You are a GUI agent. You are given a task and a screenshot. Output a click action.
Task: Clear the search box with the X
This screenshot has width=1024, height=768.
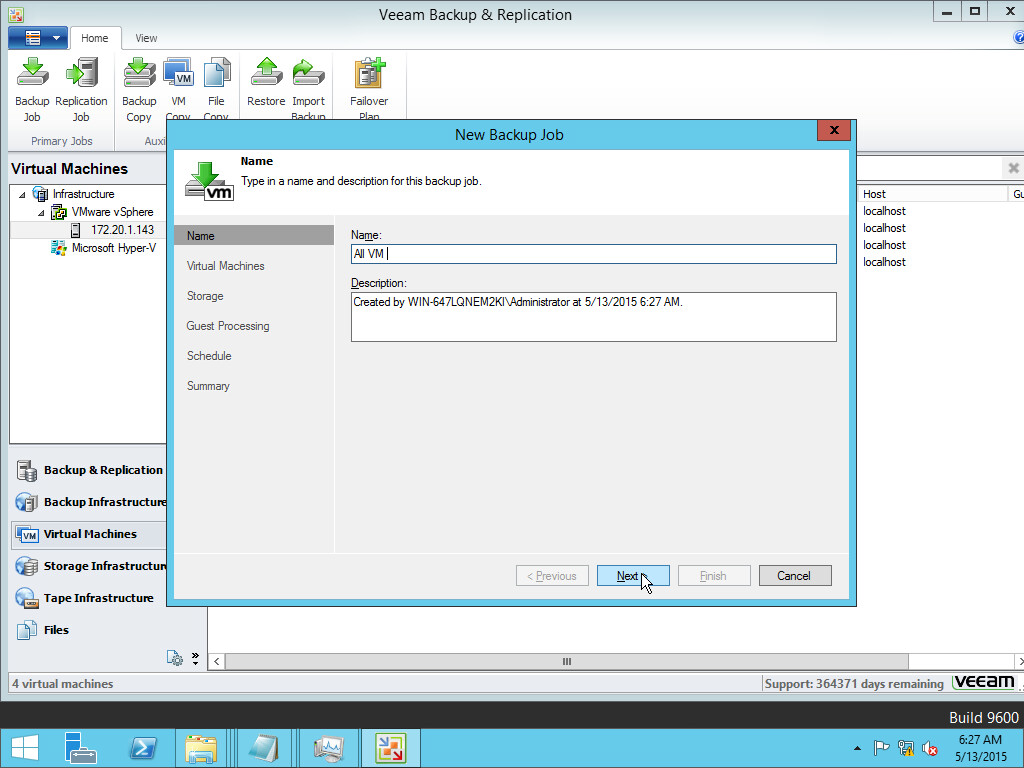click(x=1013, y=168)
